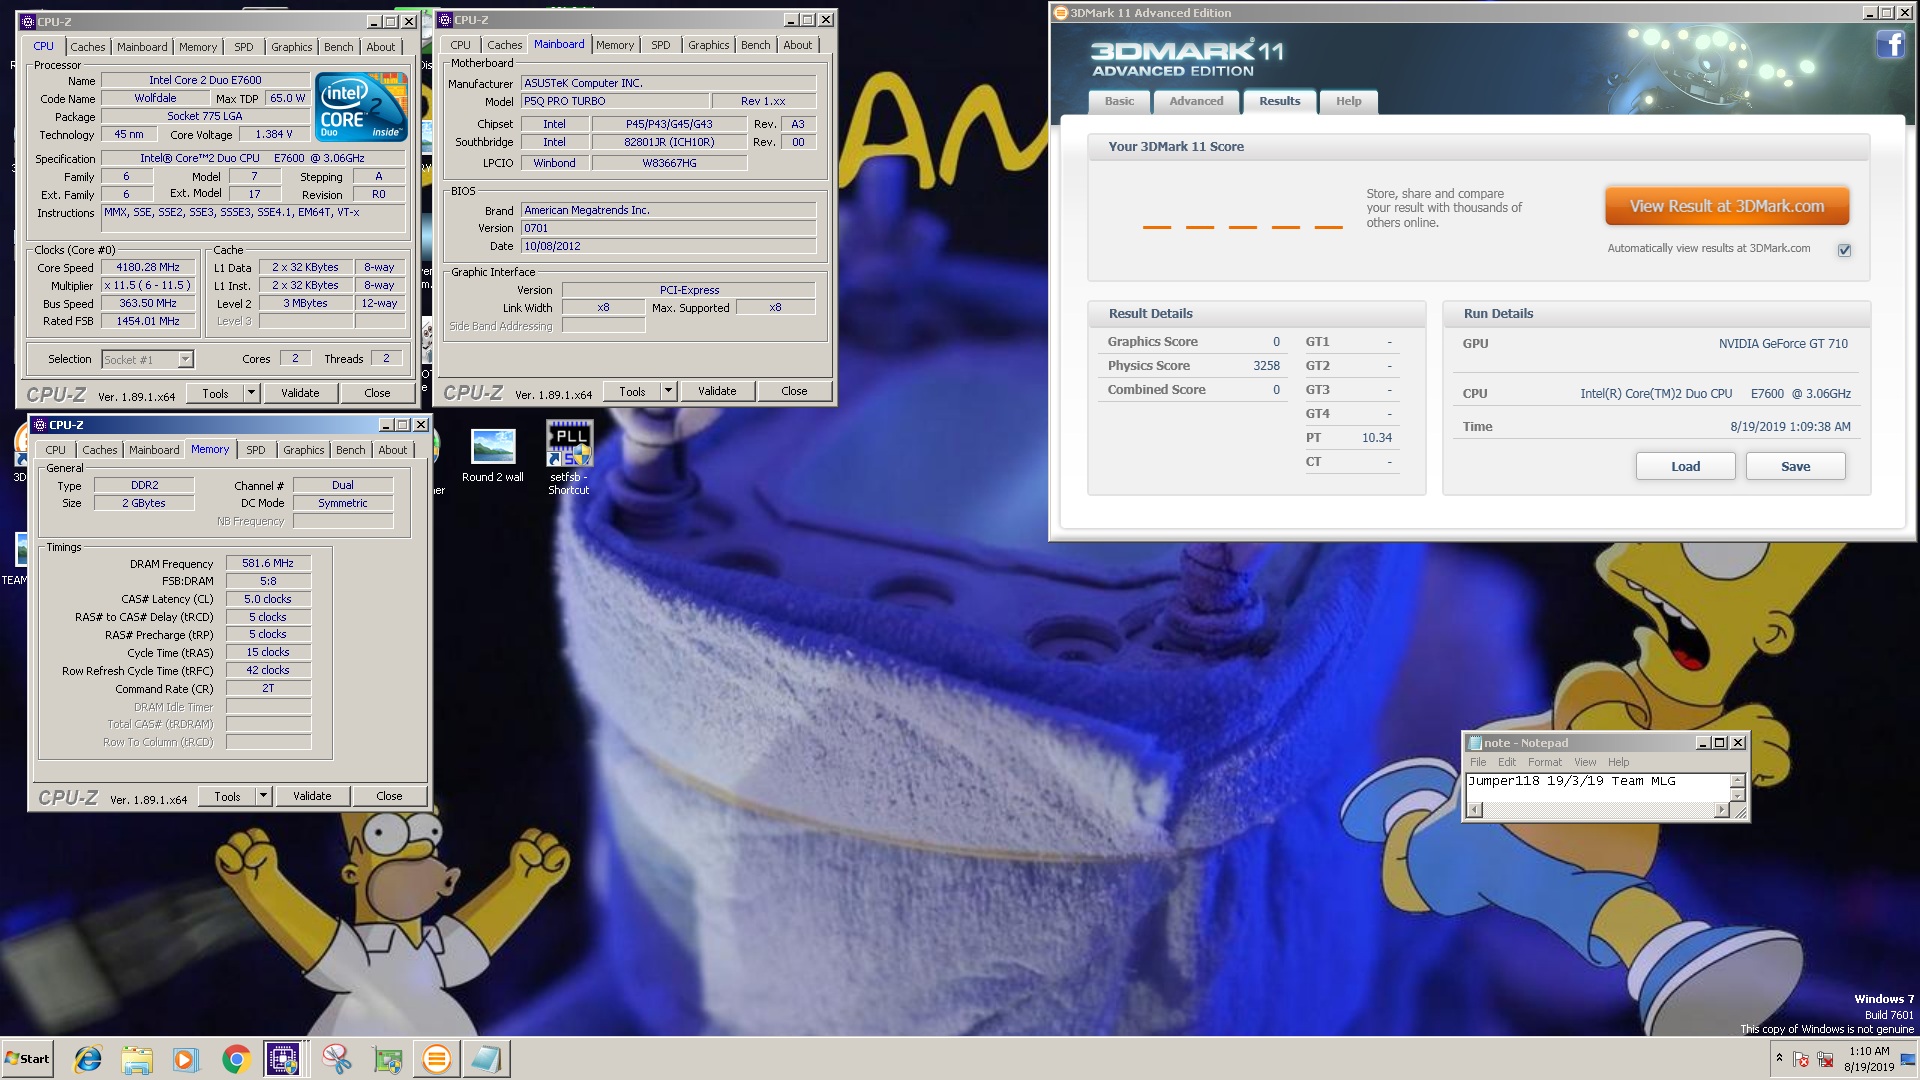The image size is (1920, 1080).
Task: Click the Facebook icon in 3DMark 11
Action: click(x=1890, y=44)
